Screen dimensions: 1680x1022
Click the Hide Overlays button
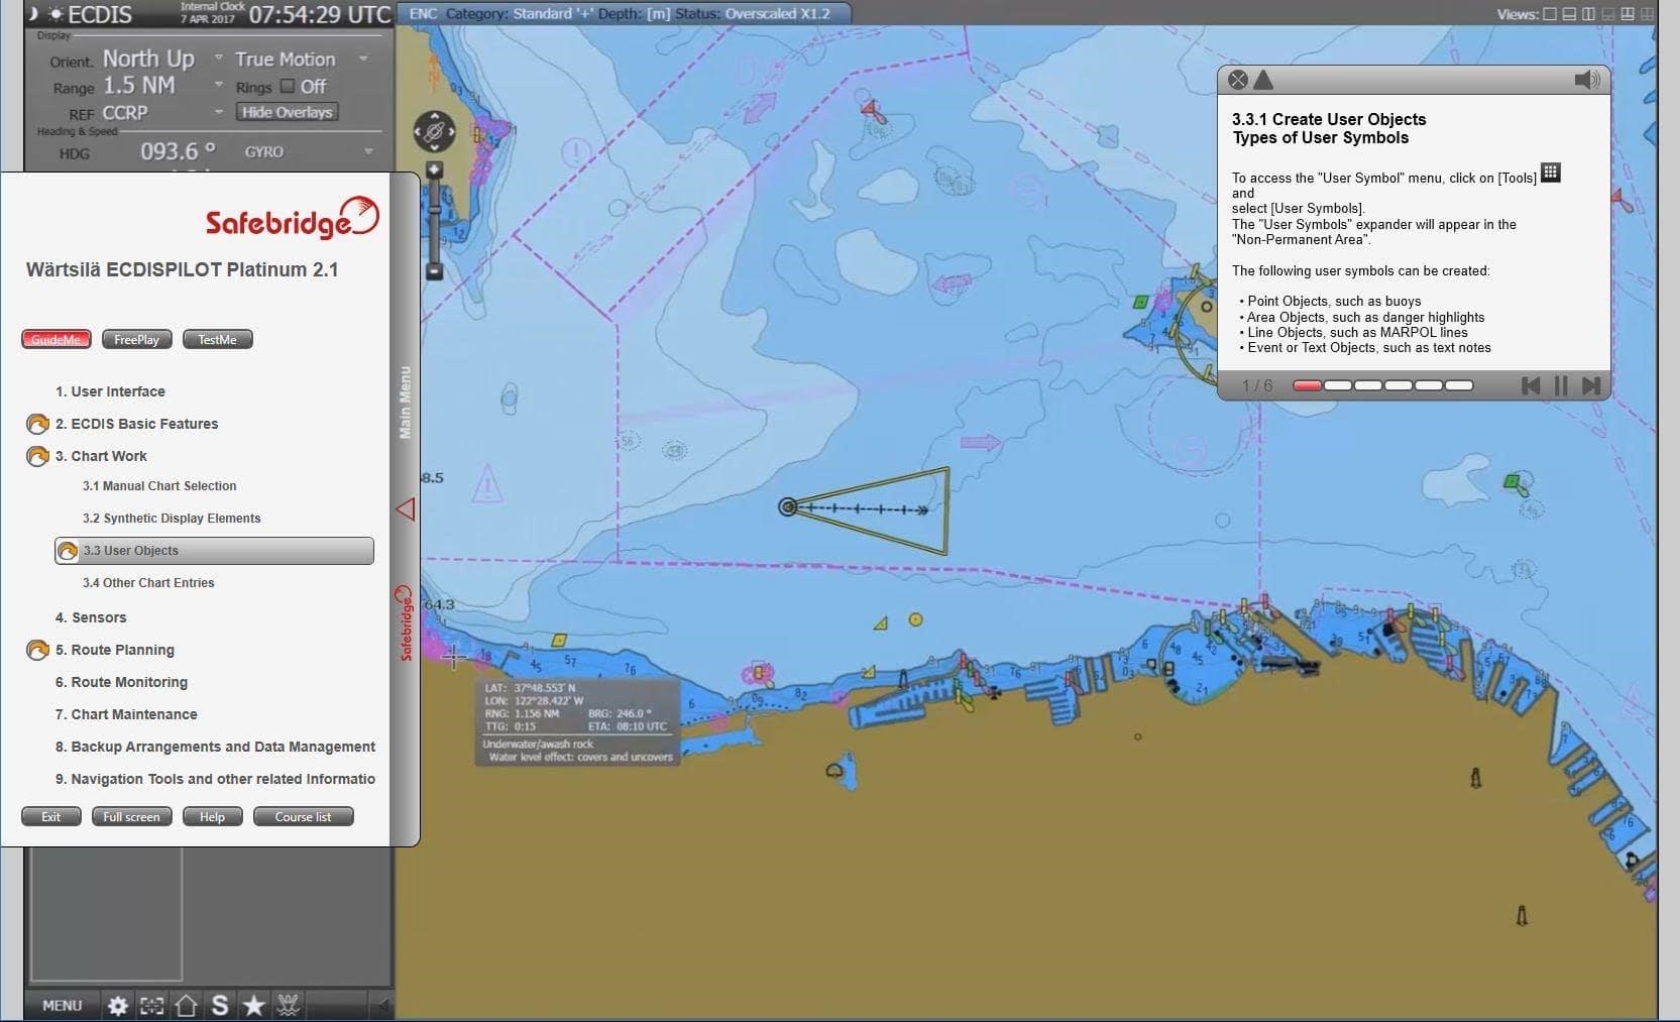[x=287, y=111]
